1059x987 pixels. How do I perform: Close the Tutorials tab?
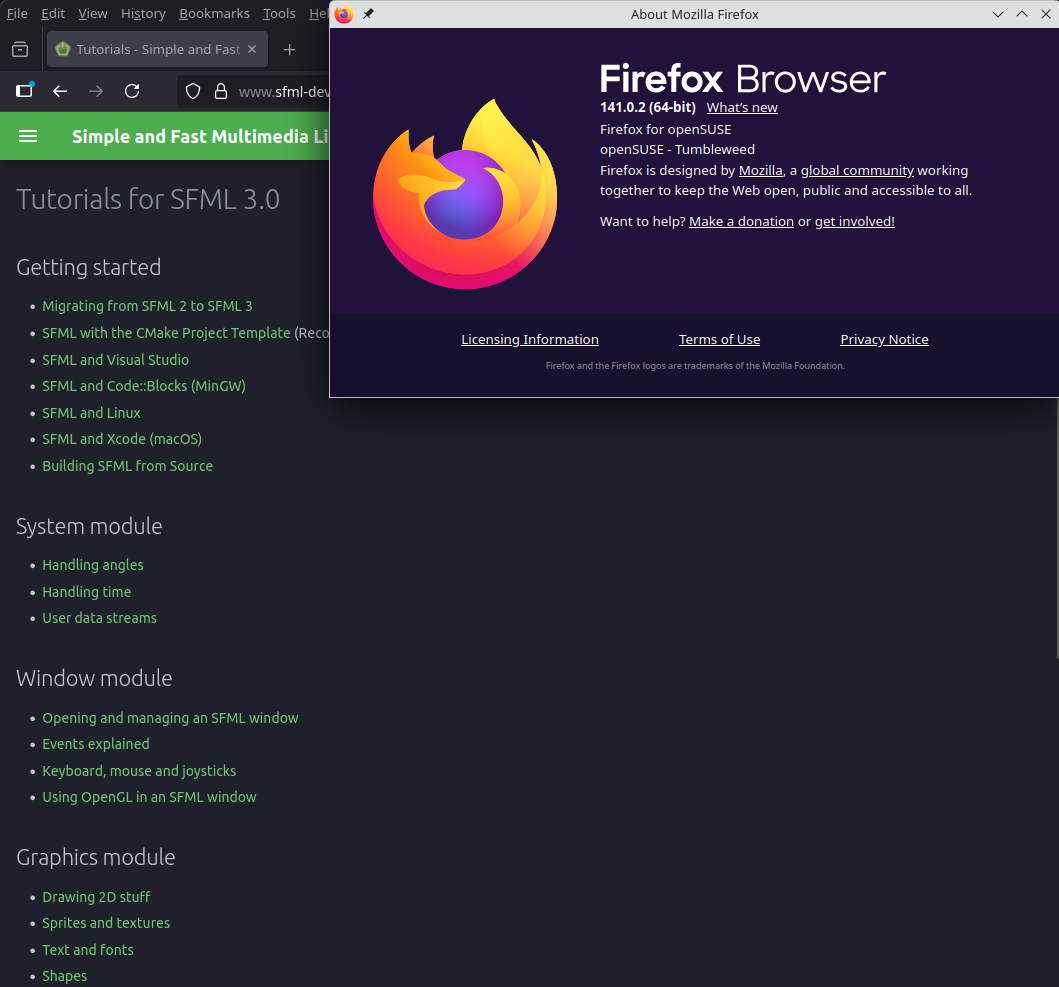pos(252,49)
